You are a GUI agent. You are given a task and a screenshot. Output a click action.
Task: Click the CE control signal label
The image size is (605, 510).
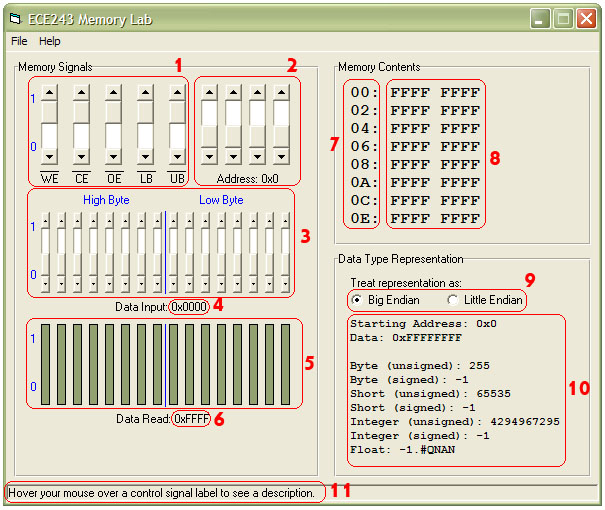pyautogui.click(x=81, y=178)
